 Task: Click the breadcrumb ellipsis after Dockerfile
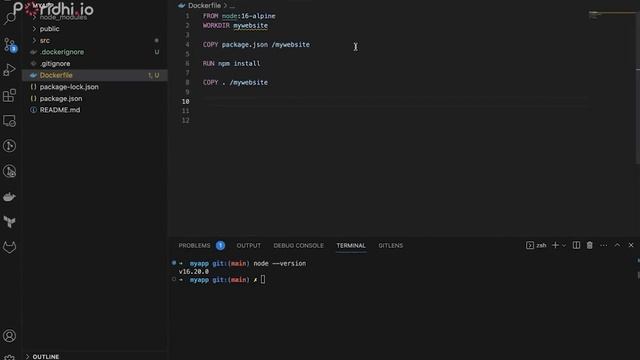tap(232, 6)
